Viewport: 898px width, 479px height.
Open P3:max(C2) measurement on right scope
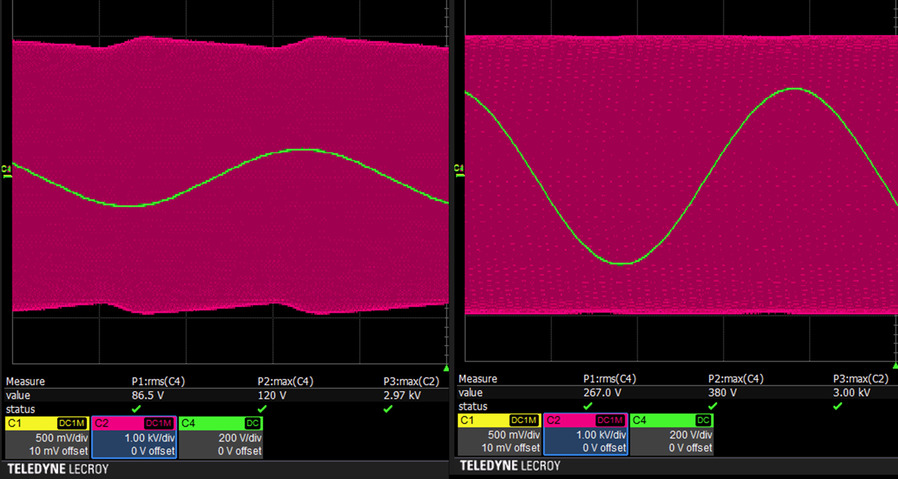pos(859,379)
